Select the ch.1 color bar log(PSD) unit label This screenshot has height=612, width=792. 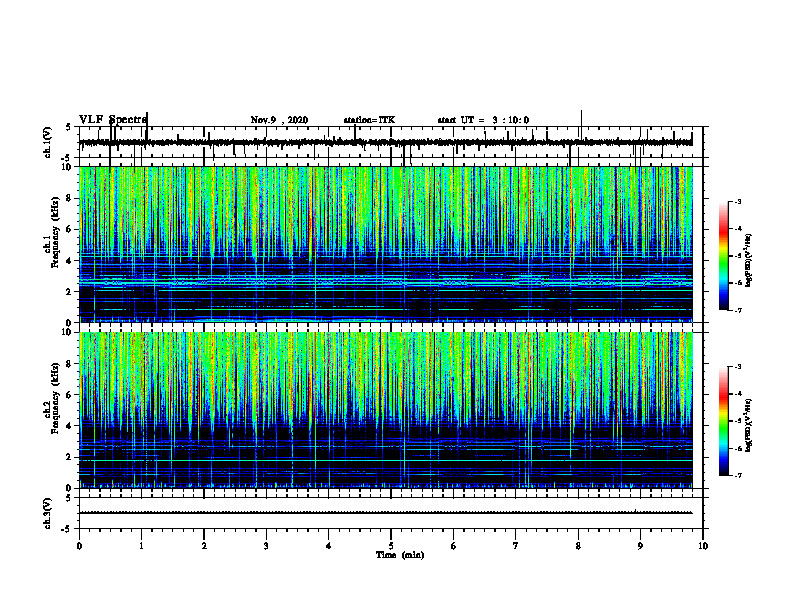point(748,260)
